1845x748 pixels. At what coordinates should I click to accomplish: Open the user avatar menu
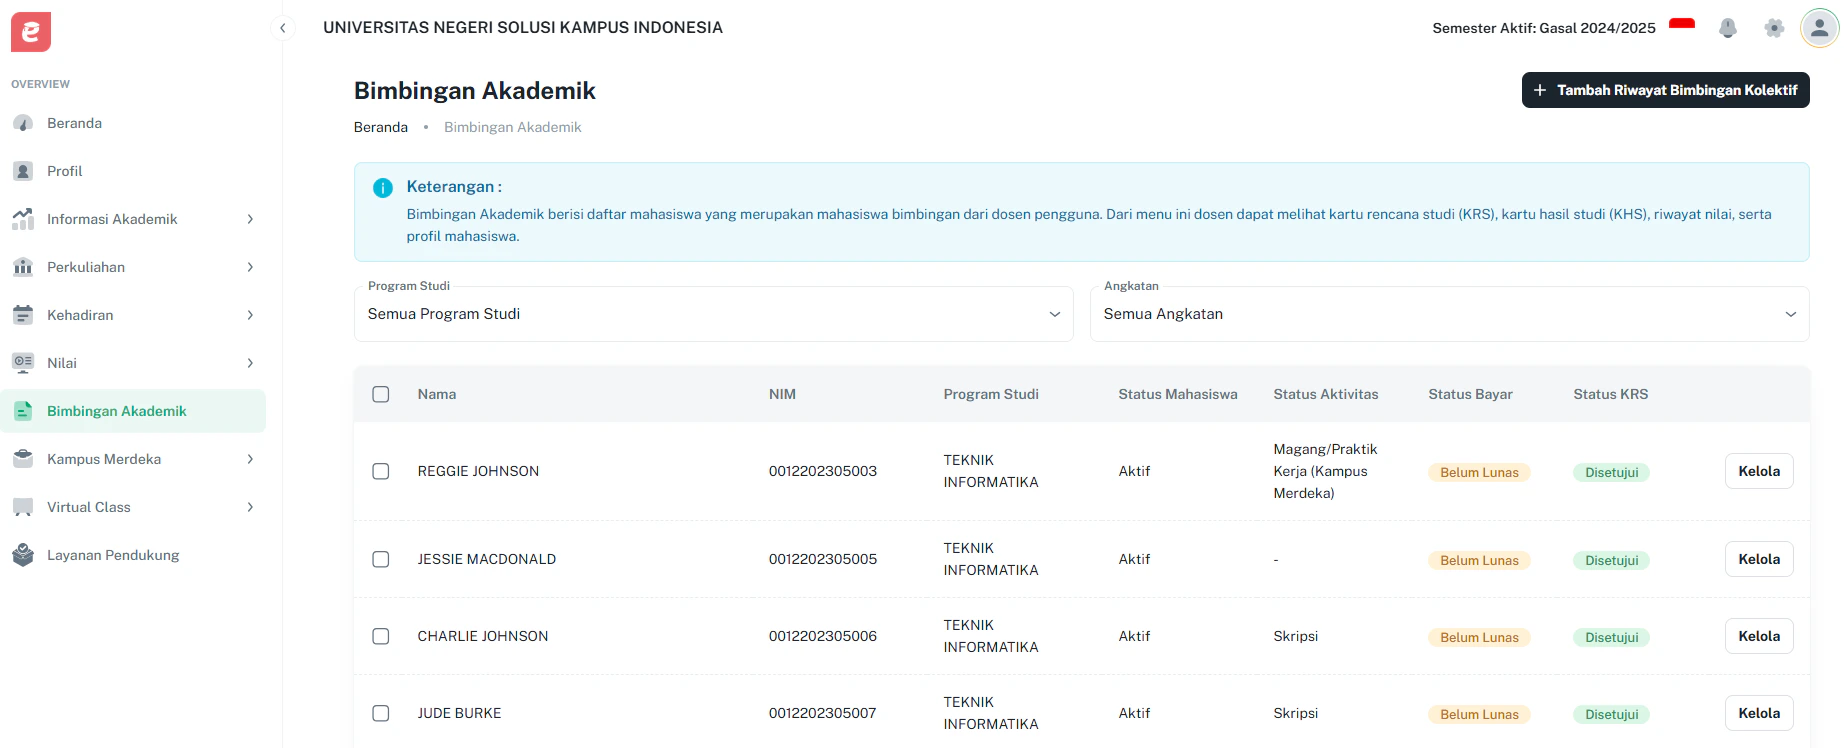(1820, 28)
